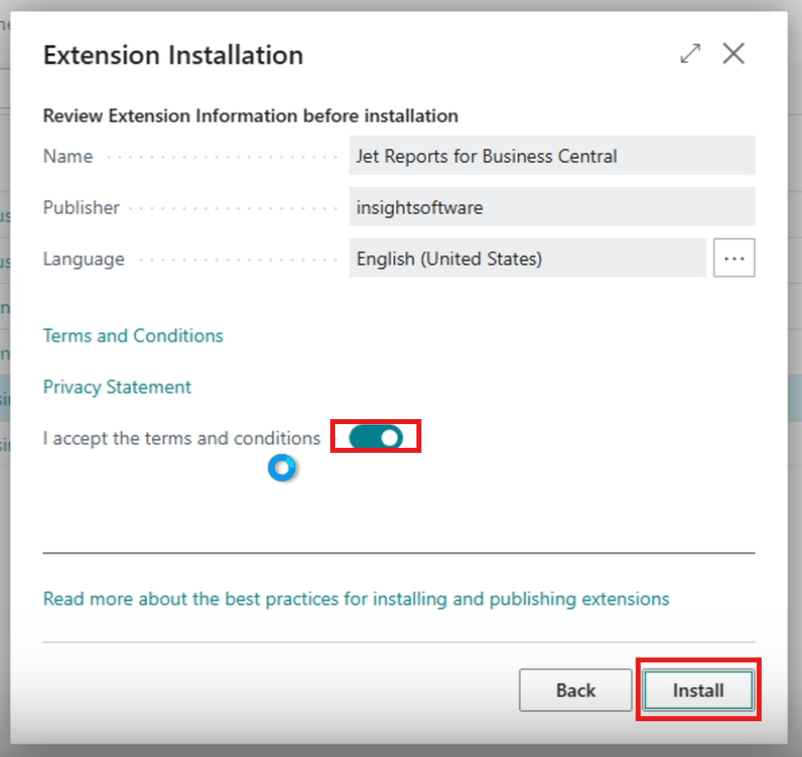Open the Language lookup ellipsis button
The width and height of the screenshot is (802, 757).
coord(734,258)
